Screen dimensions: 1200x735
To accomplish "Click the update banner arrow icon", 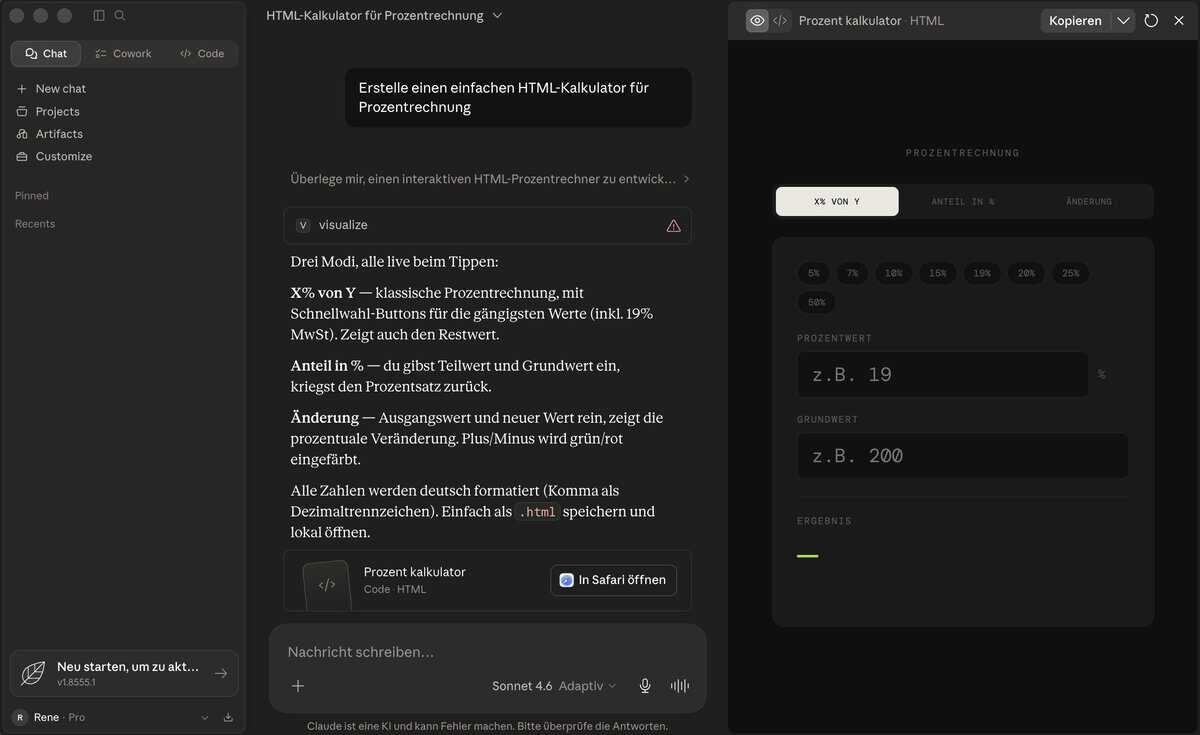I will pos(221,673).
